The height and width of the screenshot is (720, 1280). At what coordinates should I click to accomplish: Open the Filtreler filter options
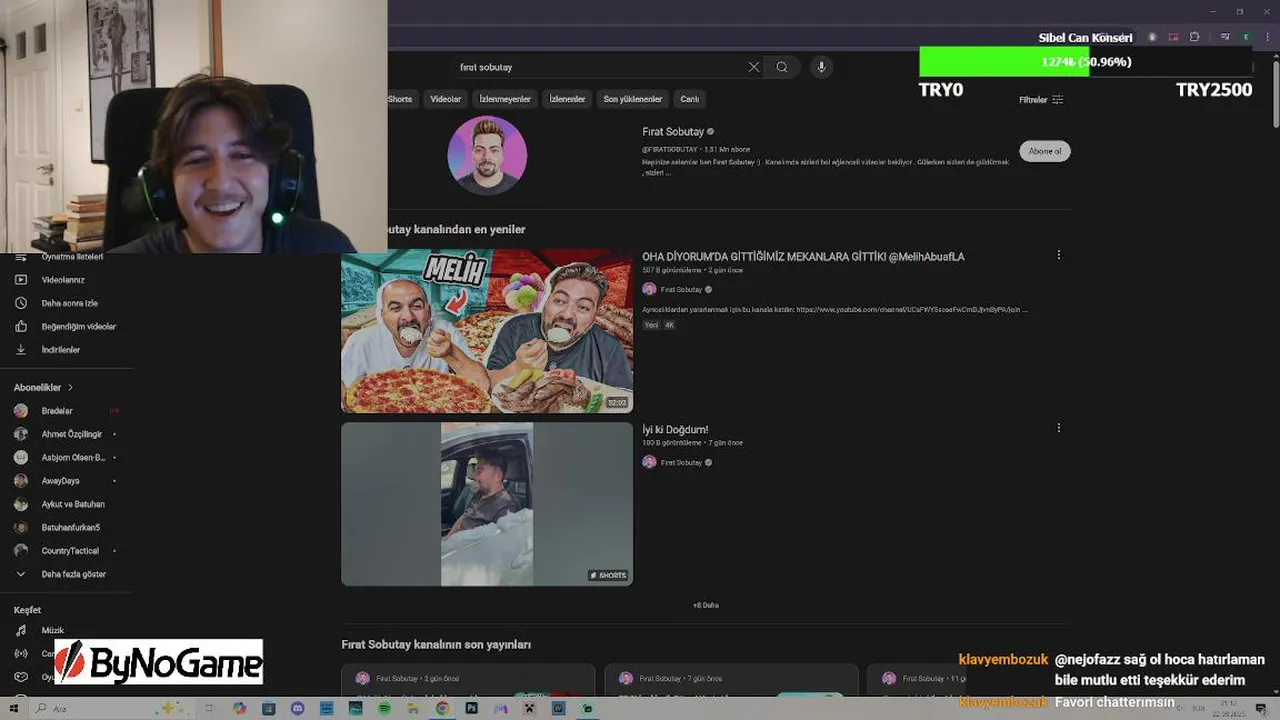(1041, 100)
